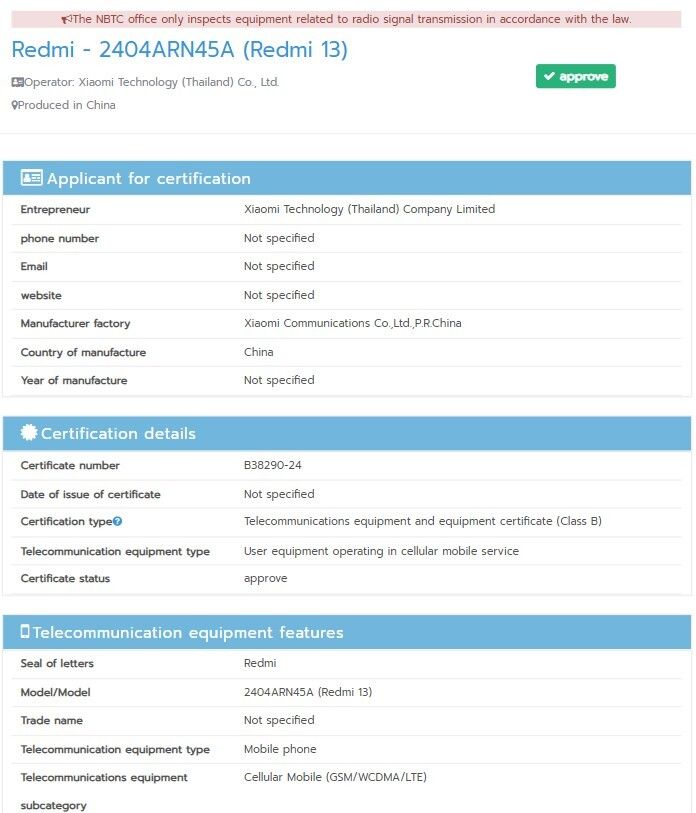Click the Xiaomi Communications Co.,Ltd.,P.R.China factory value
Viewport: 696px width, 813px height.
353,323
